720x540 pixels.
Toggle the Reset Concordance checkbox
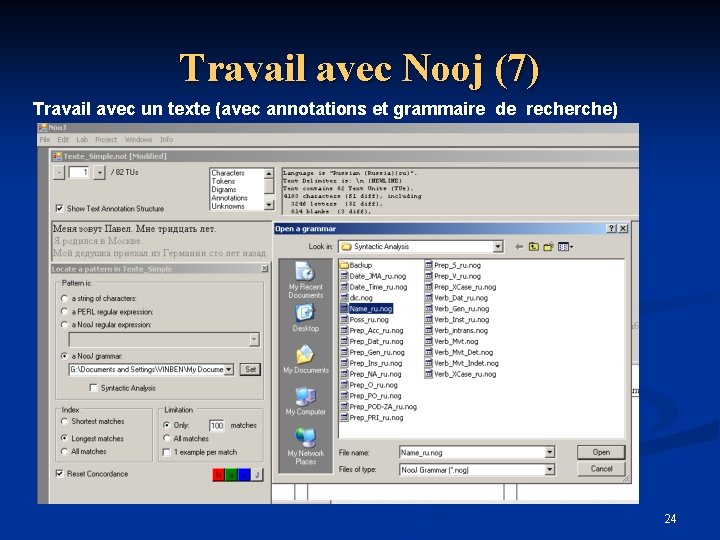tap(59, 473)
